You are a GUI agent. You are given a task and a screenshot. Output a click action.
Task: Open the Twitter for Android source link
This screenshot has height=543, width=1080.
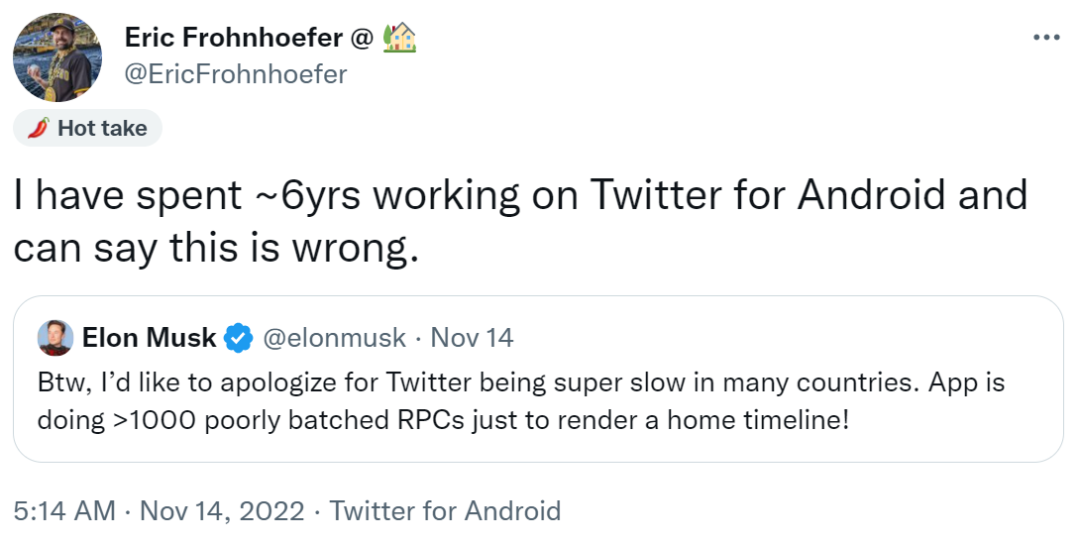coord(445,511)
